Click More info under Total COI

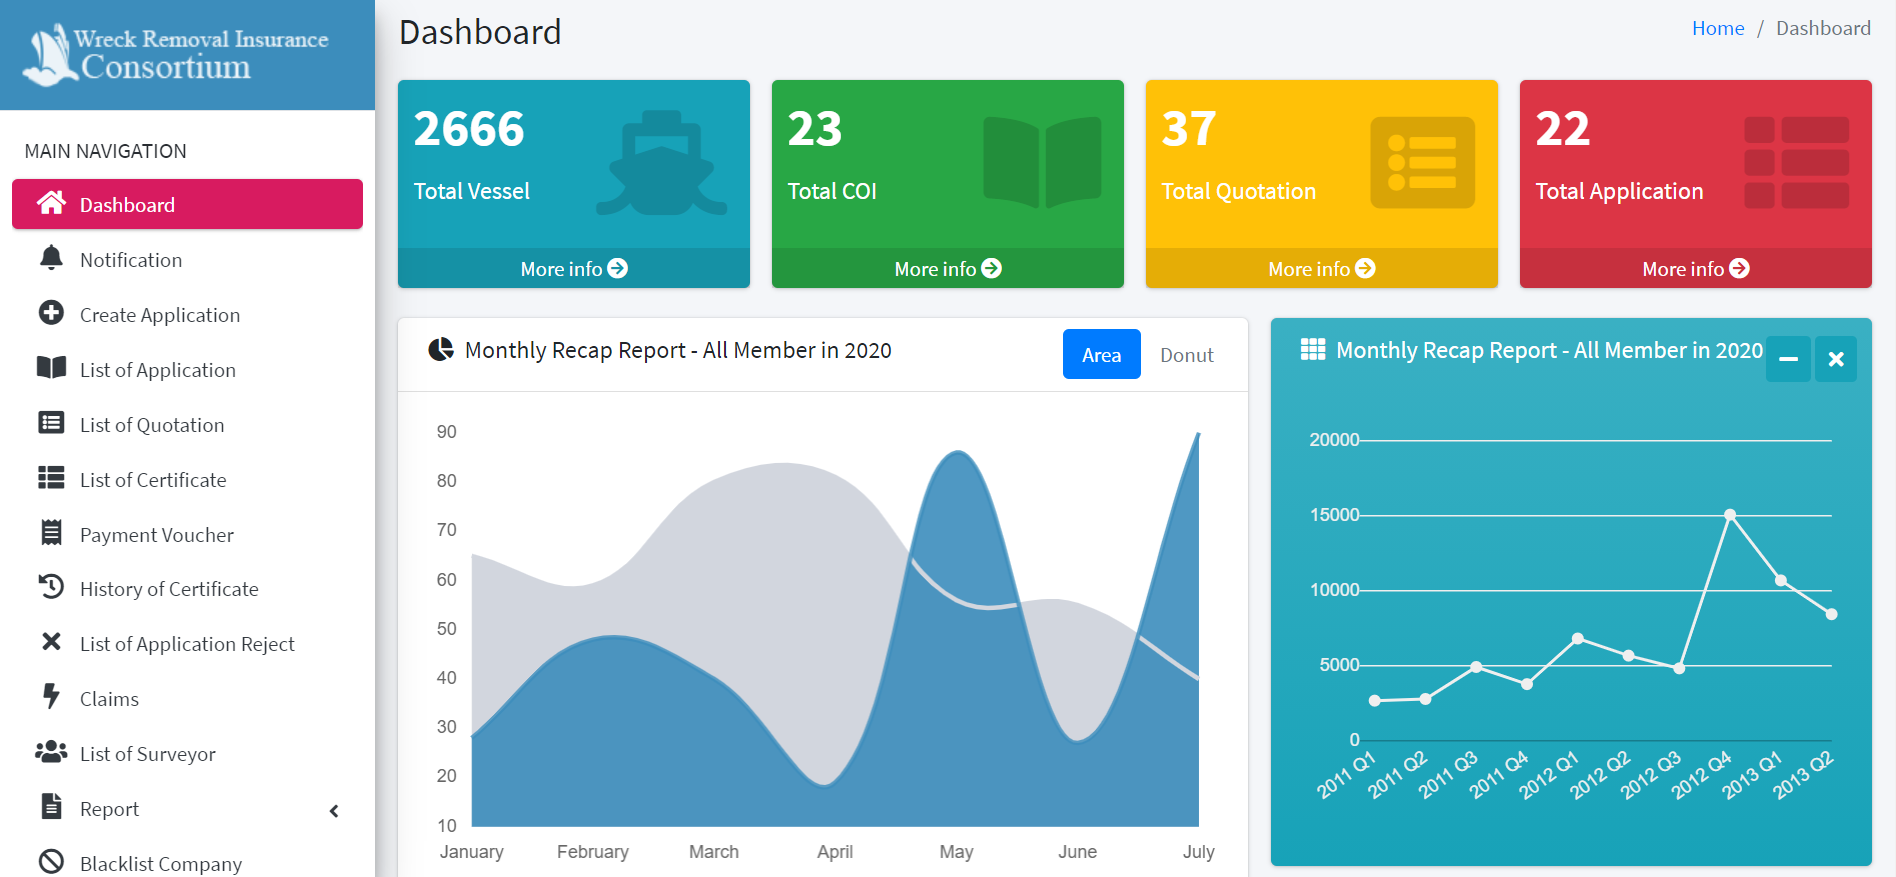947,269
